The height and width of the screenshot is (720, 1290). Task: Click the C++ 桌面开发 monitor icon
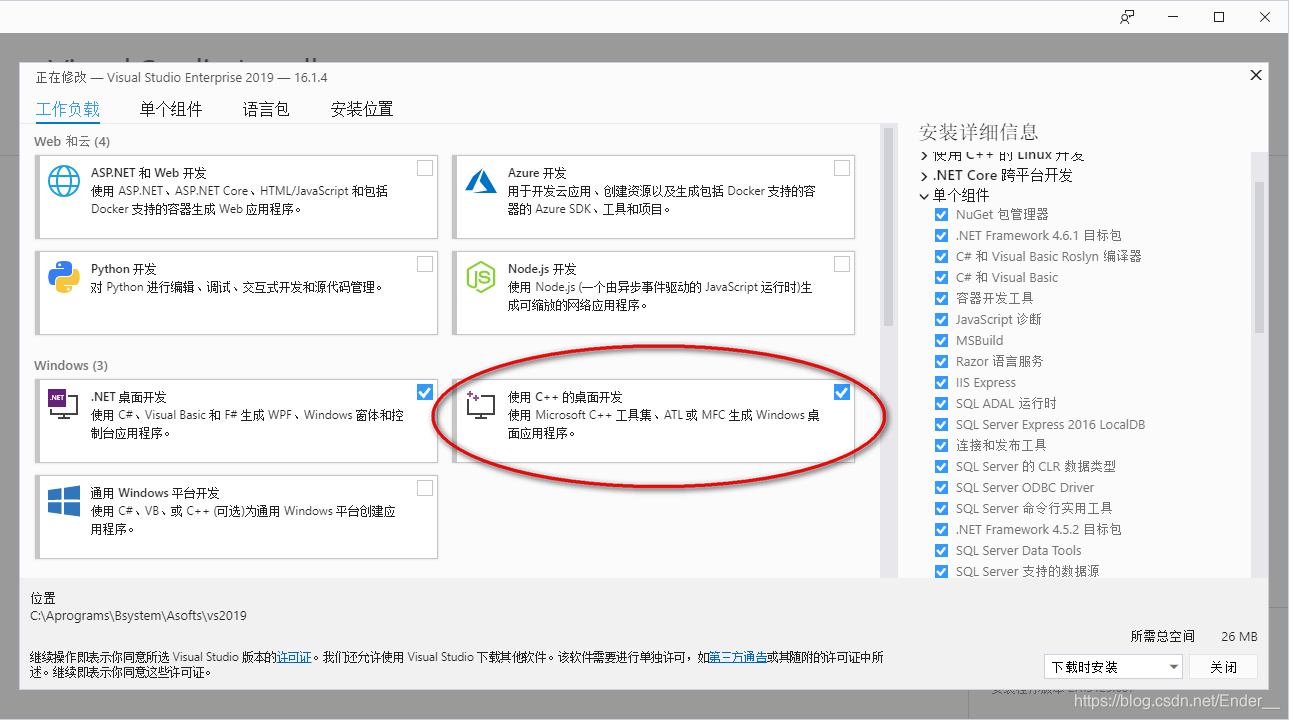pyautogui.click(x=481, y=404)
